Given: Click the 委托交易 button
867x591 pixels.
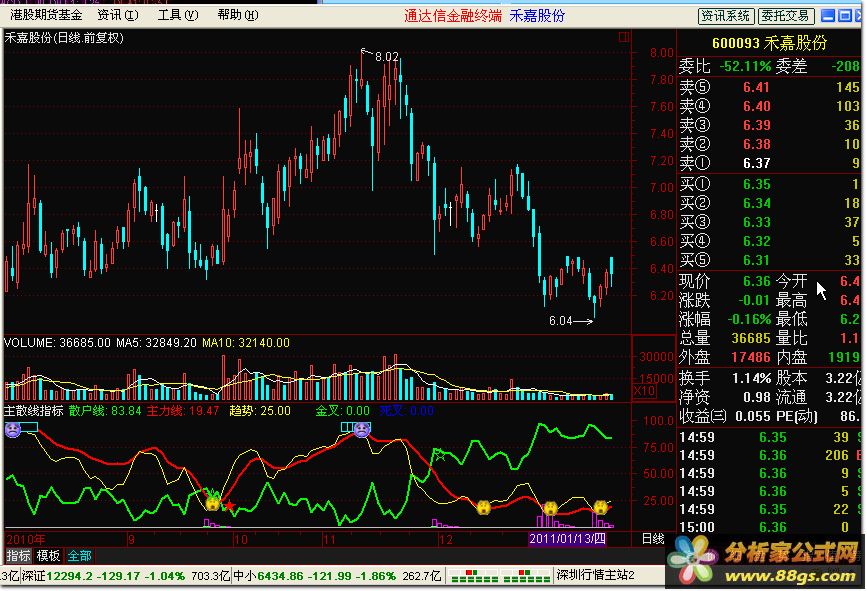Looking at the screenshot, I should (786, 15).
